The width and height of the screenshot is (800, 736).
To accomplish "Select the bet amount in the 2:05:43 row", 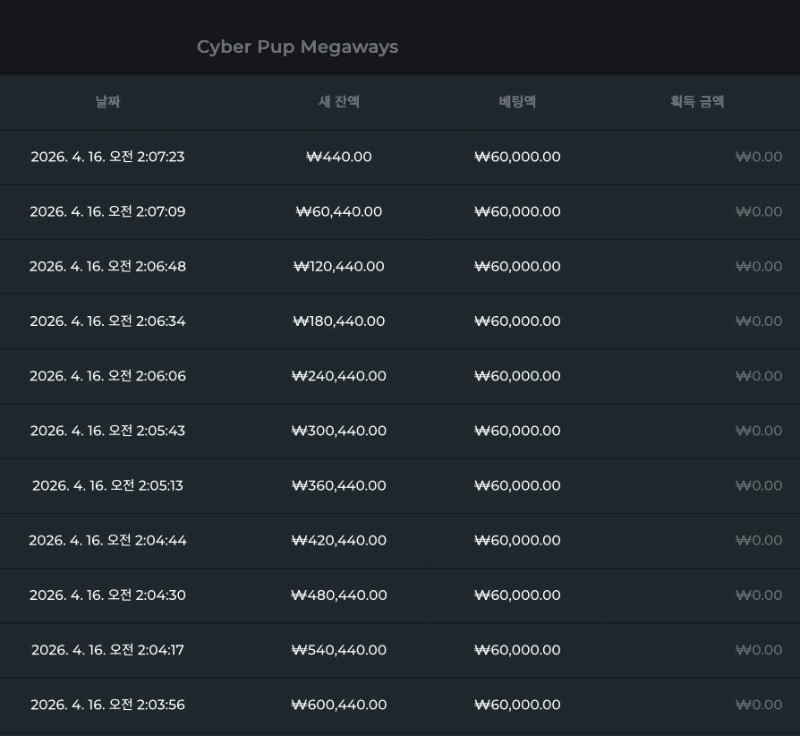I will [x=517, y=431].
